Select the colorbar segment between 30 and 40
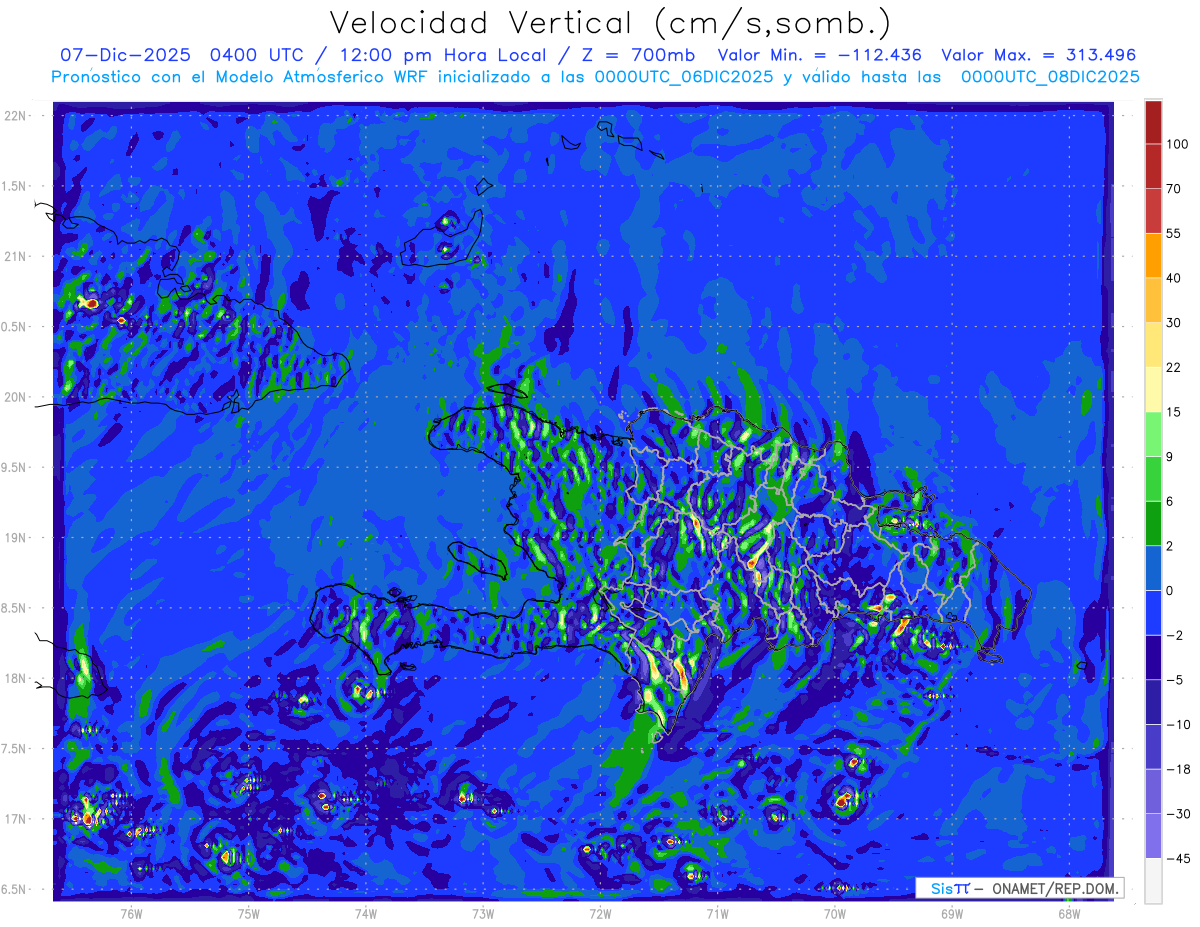Viewport: 1200px width, 927px height. tap(1153, 299)
